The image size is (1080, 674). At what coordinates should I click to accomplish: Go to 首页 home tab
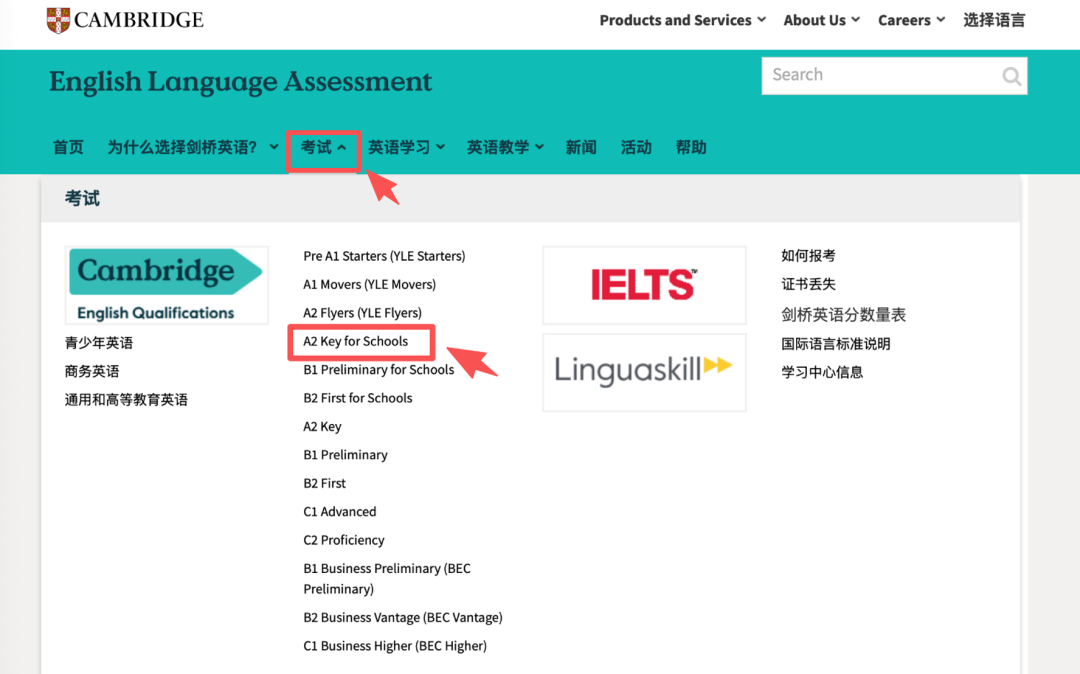point(68,147)
